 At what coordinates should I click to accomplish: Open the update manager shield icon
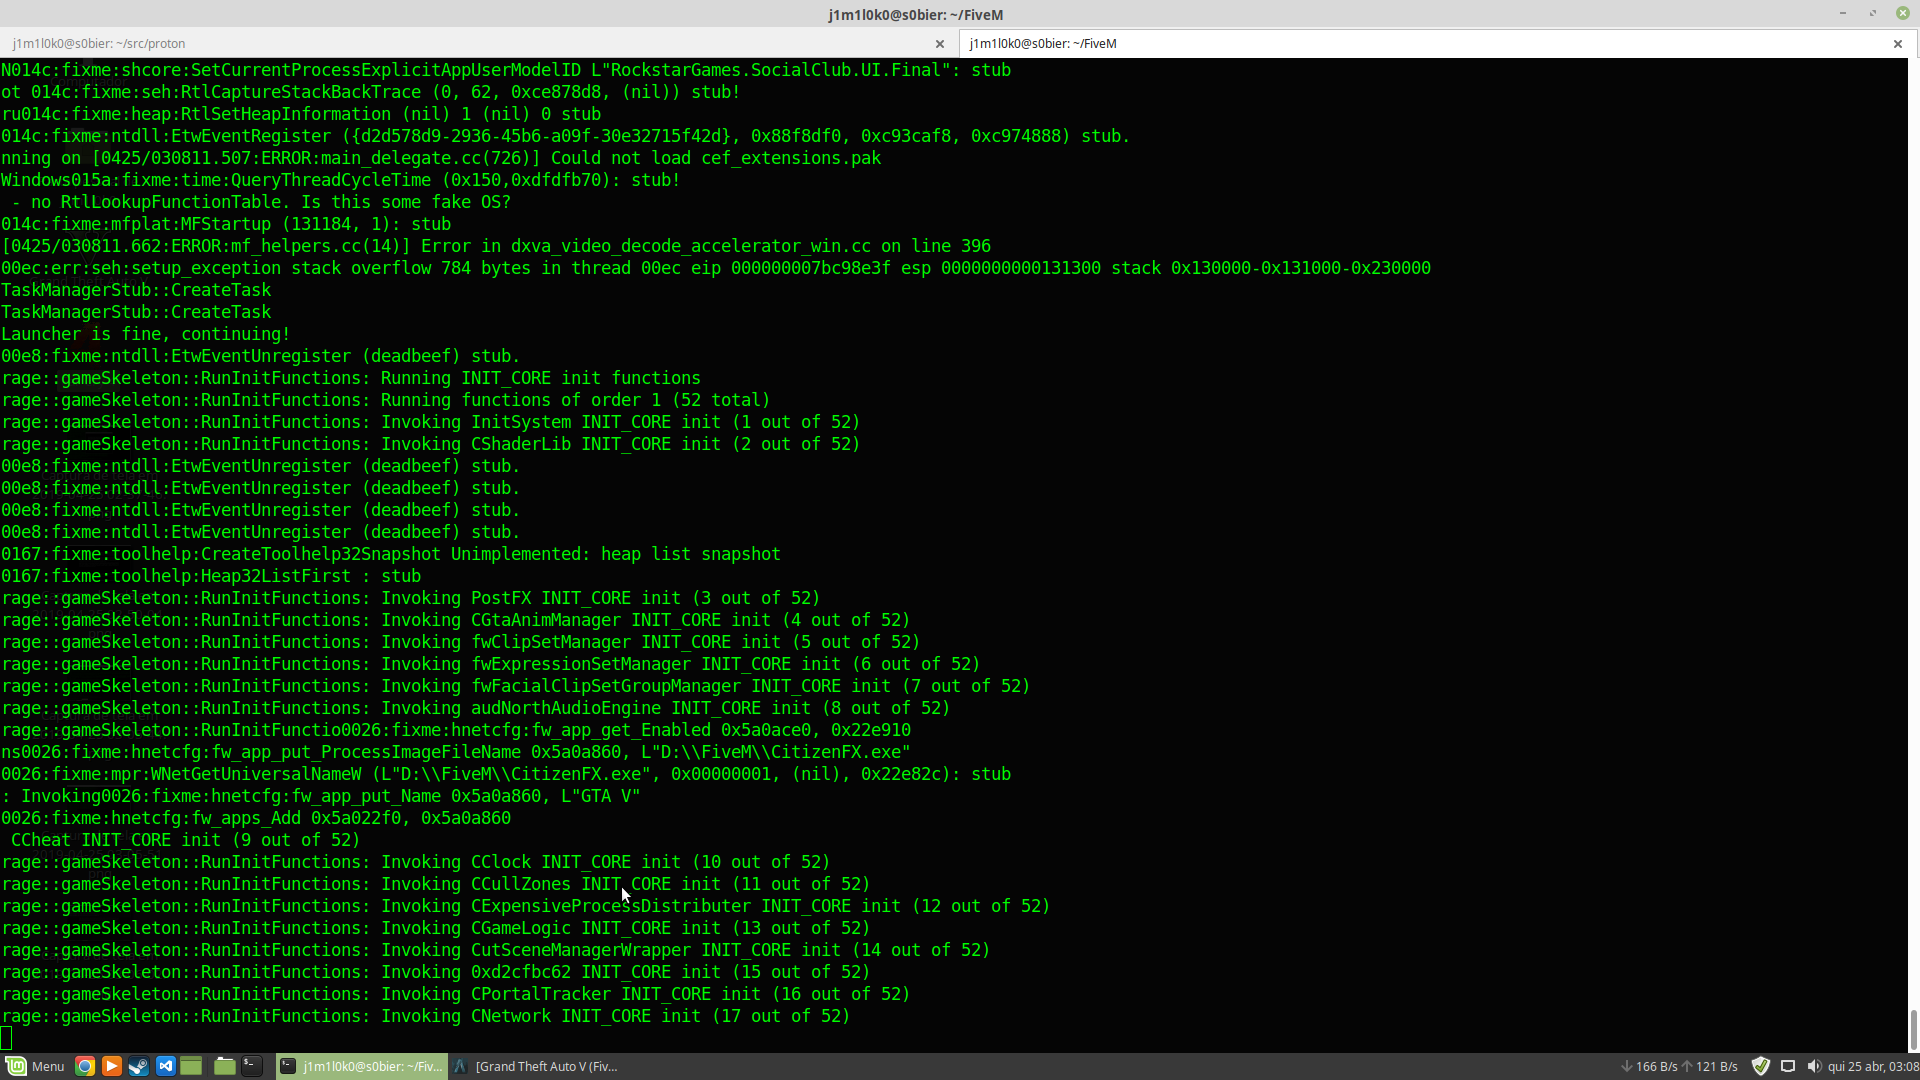[1761, 1066]
